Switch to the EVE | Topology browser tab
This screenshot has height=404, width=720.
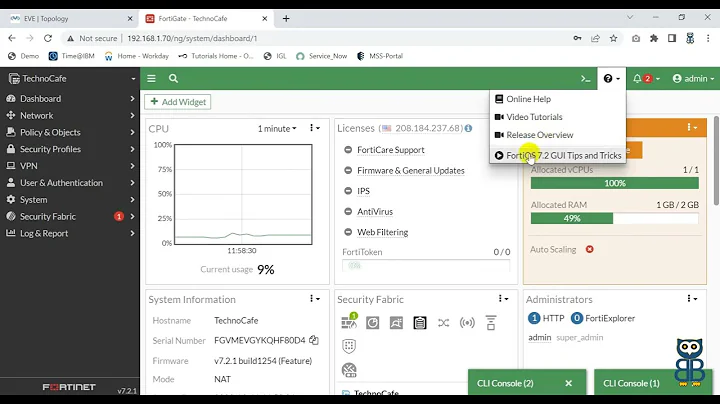pyautogui.click(x=69, y=18)
